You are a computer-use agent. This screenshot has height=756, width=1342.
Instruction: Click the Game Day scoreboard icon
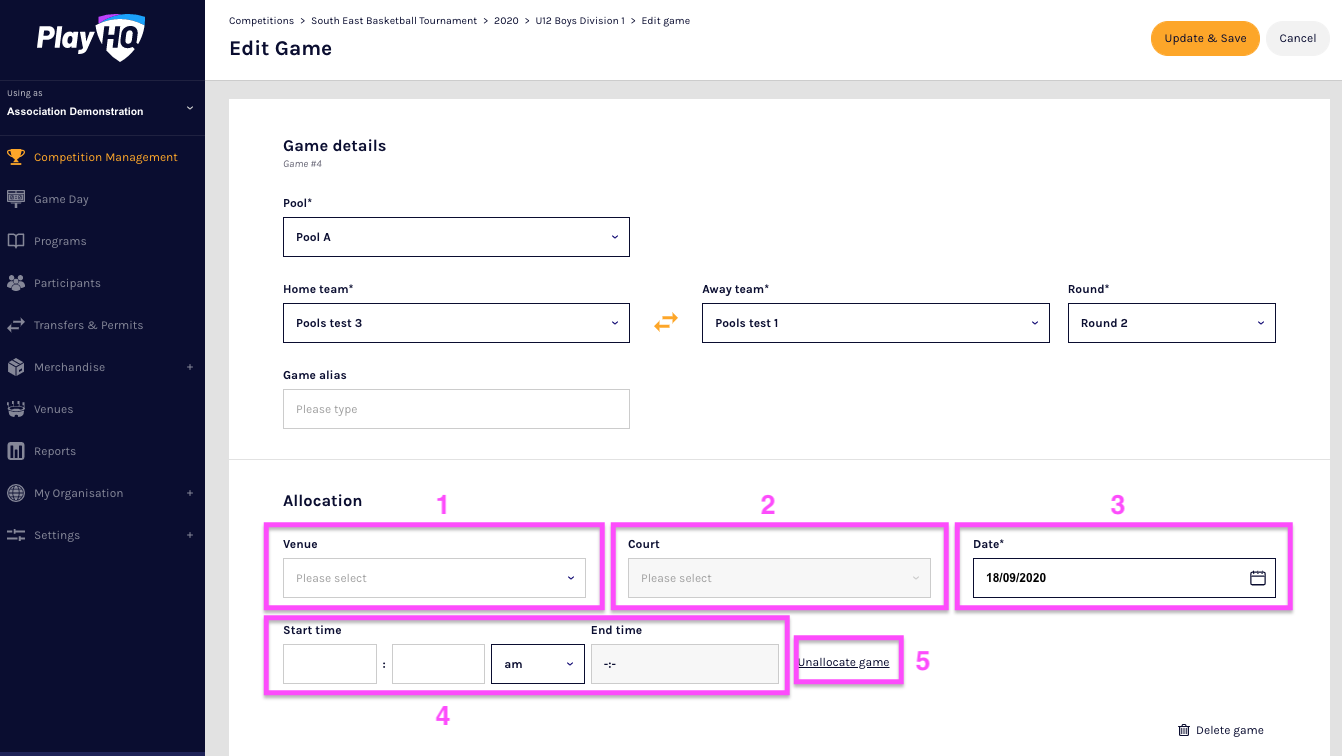pos(16,199)
